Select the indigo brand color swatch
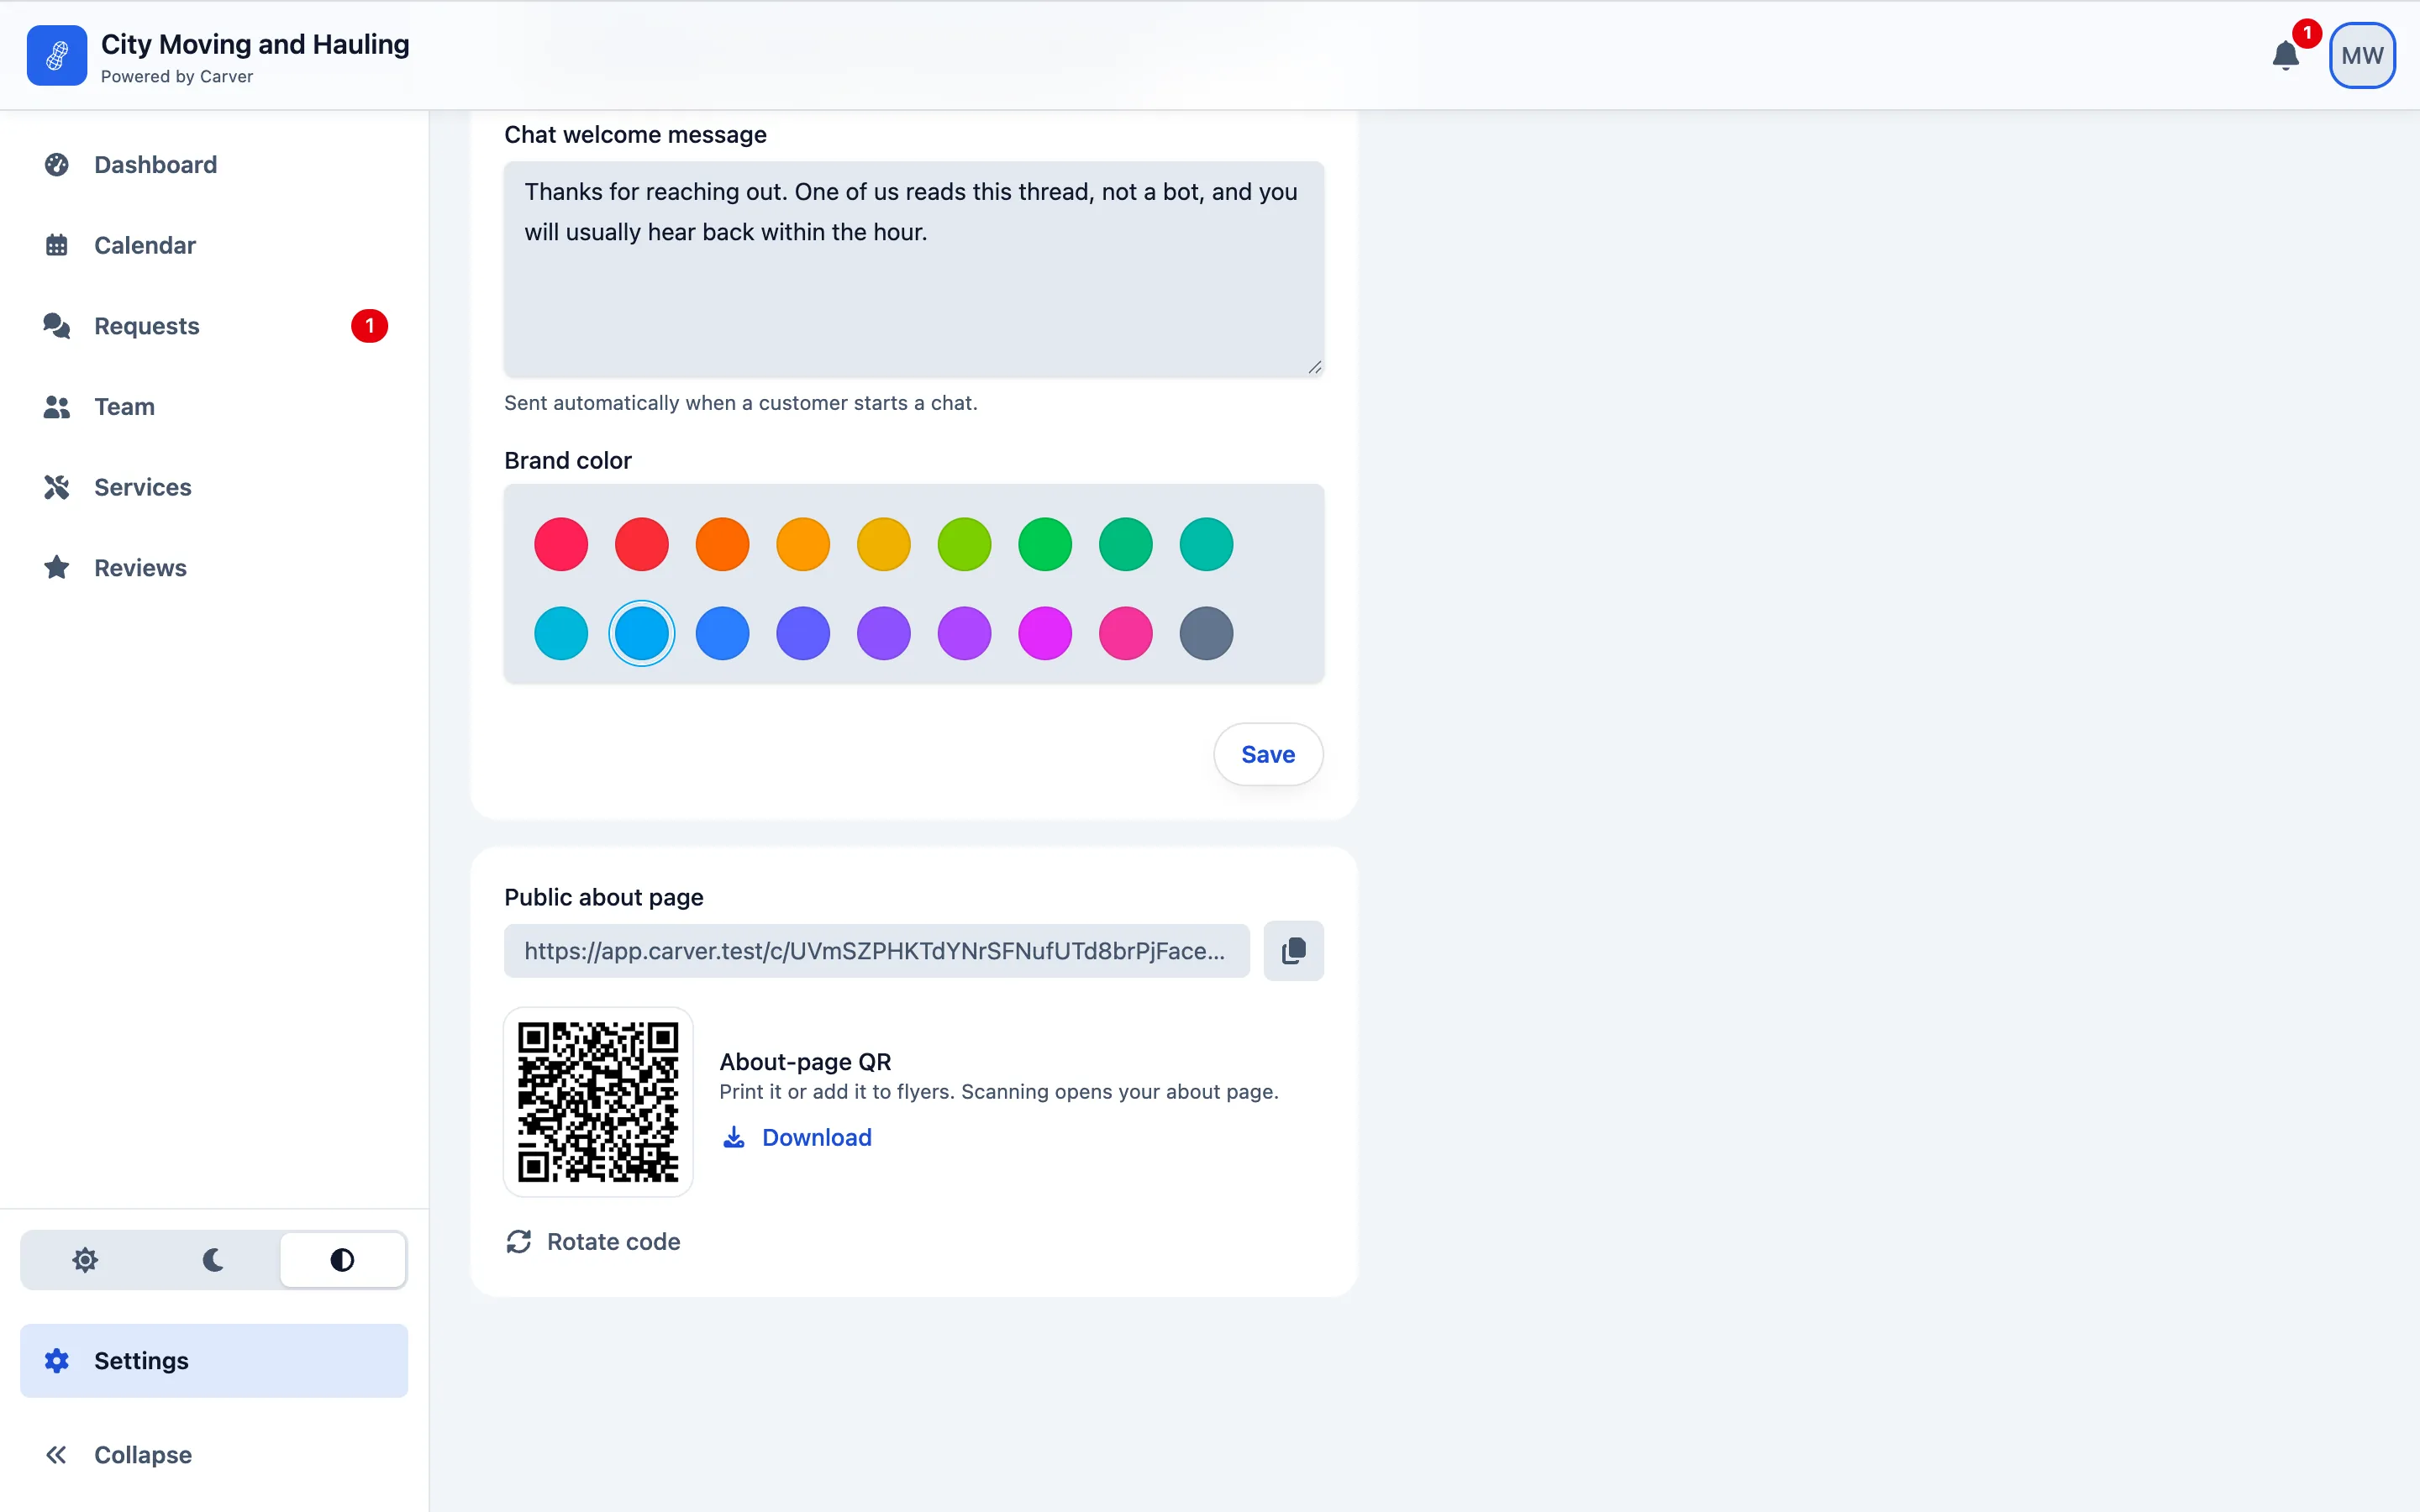Screen dimensions: 2420x1512 click(803, 633)
